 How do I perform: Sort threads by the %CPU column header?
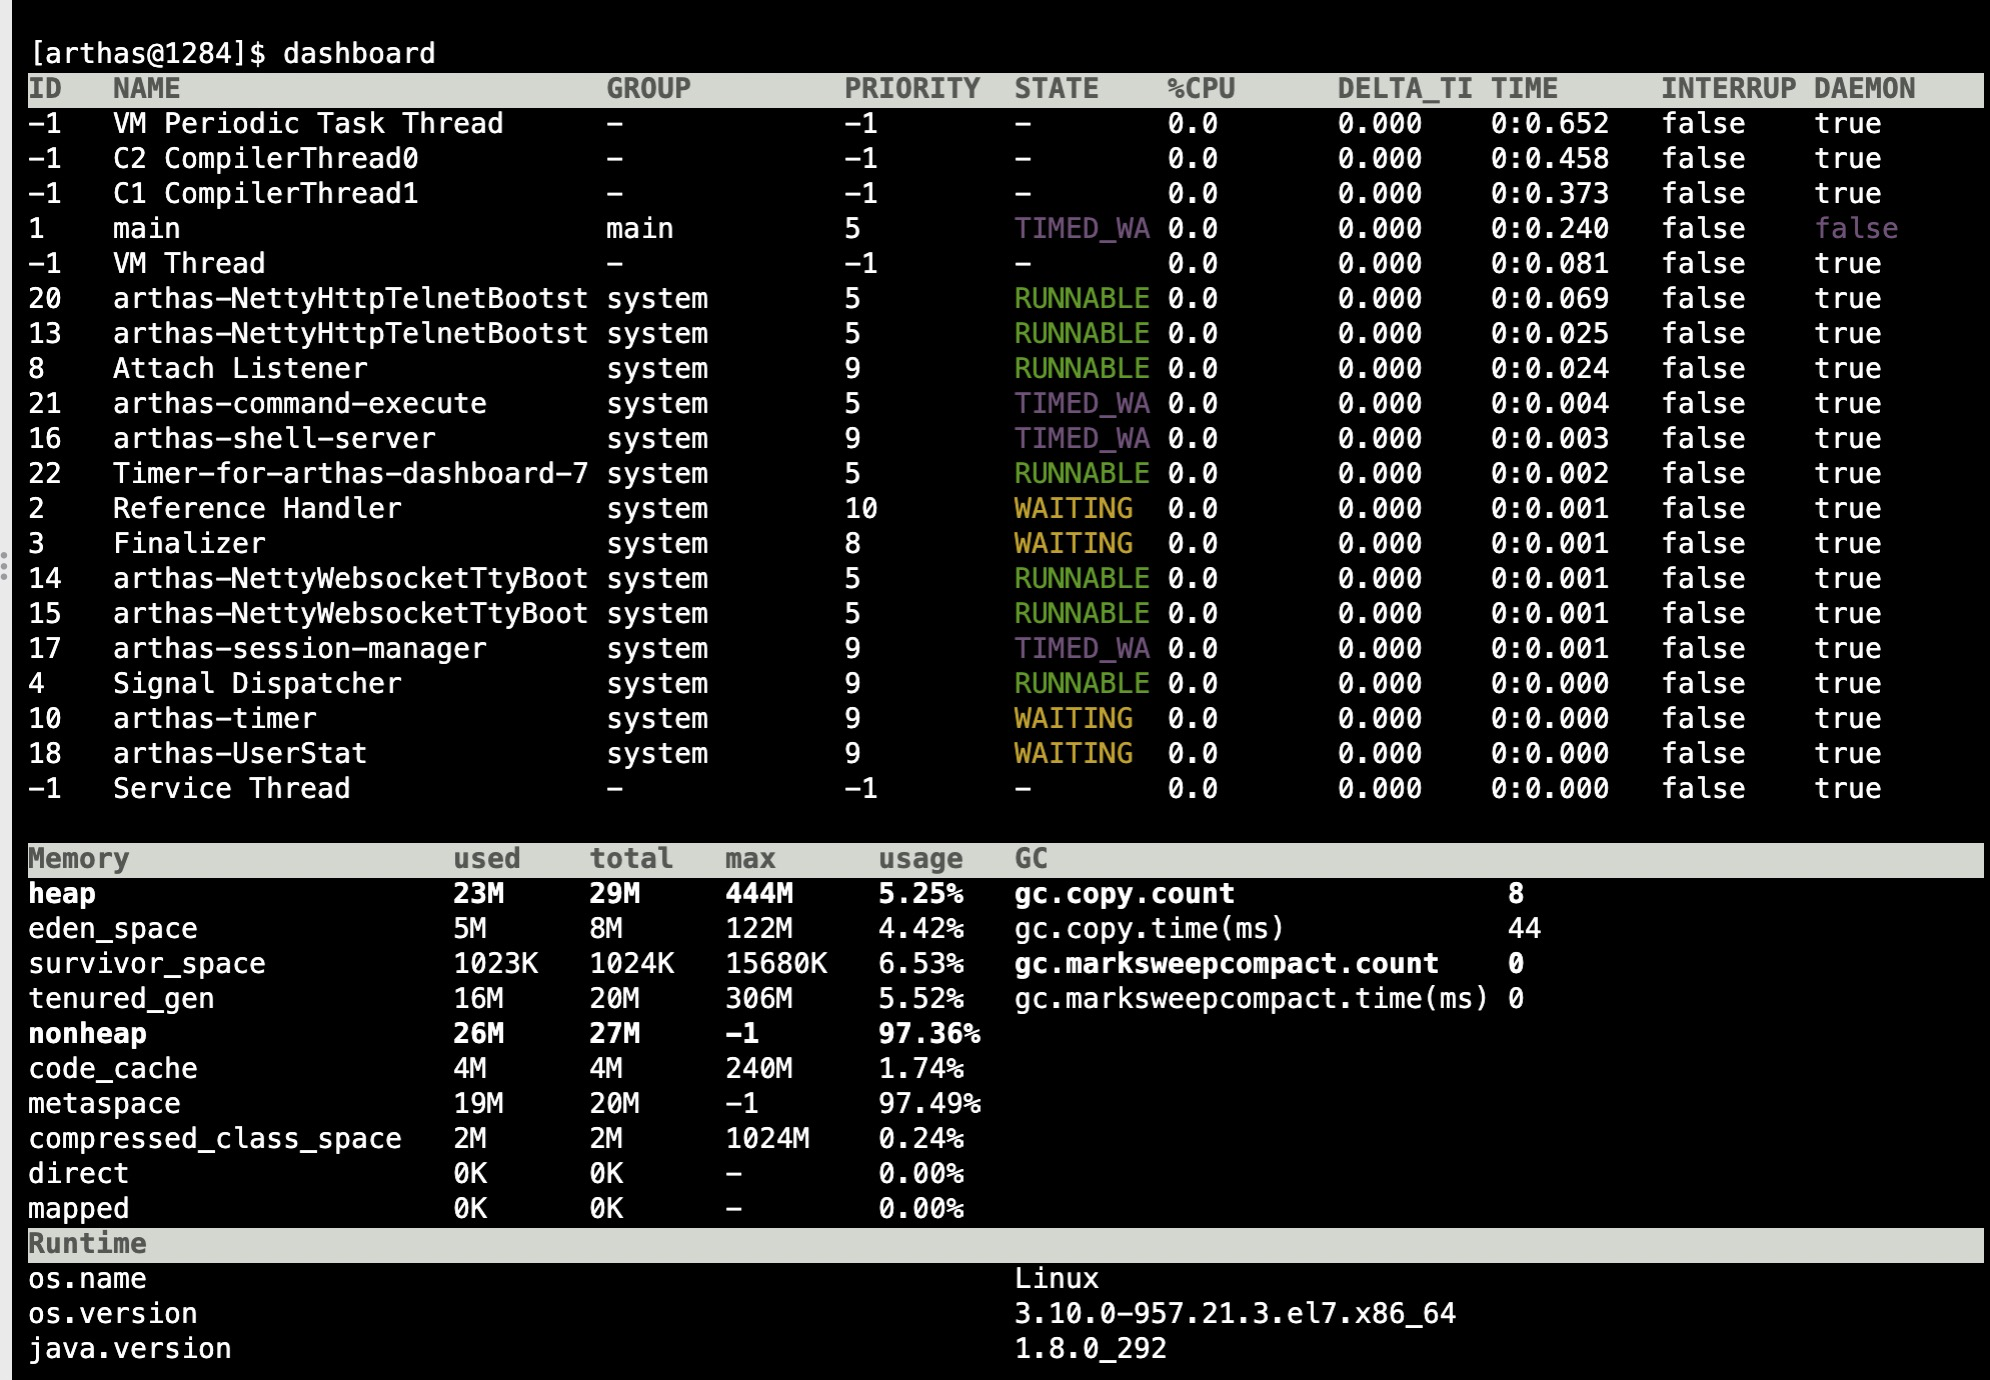click(x=1200, y=88)
